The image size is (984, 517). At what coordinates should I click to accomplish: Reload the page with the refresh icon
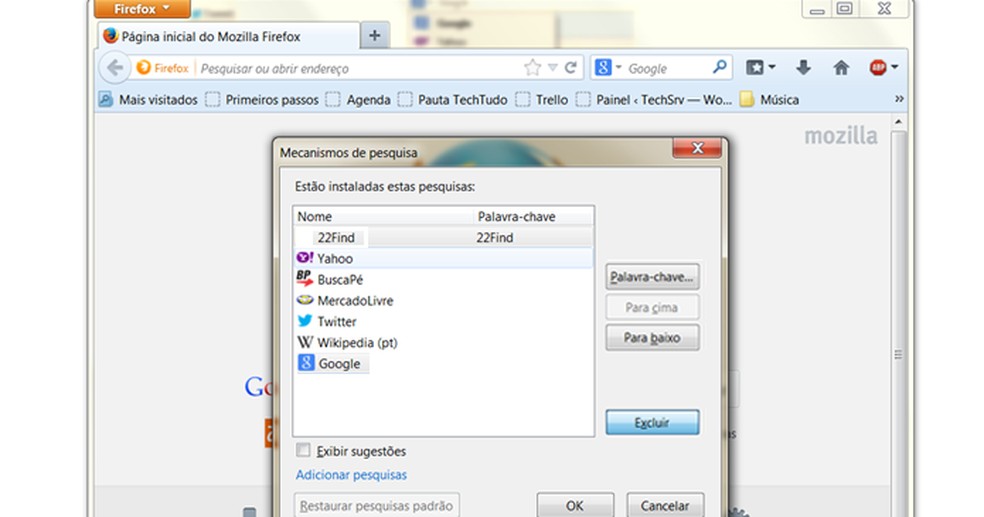pyautogui.click(x=570, y=67)
